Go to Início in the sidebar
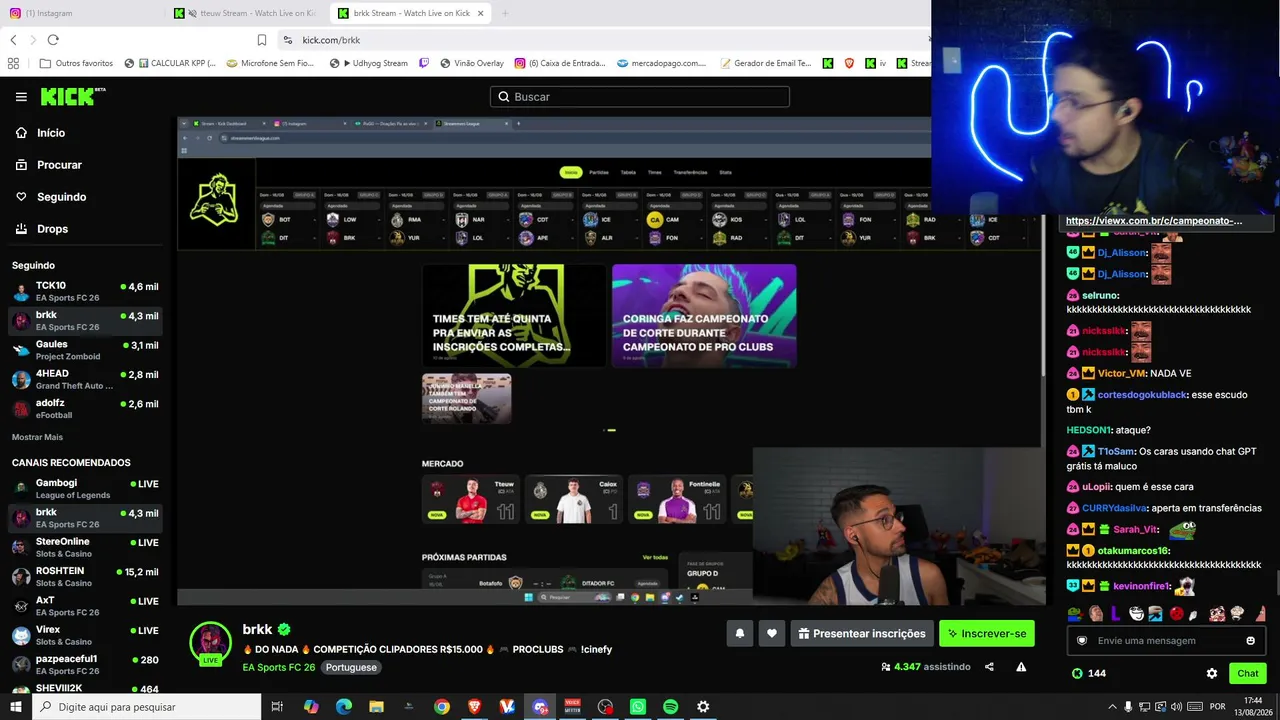The width and height of the screenshot is (1280, 720). coord(50,133)
